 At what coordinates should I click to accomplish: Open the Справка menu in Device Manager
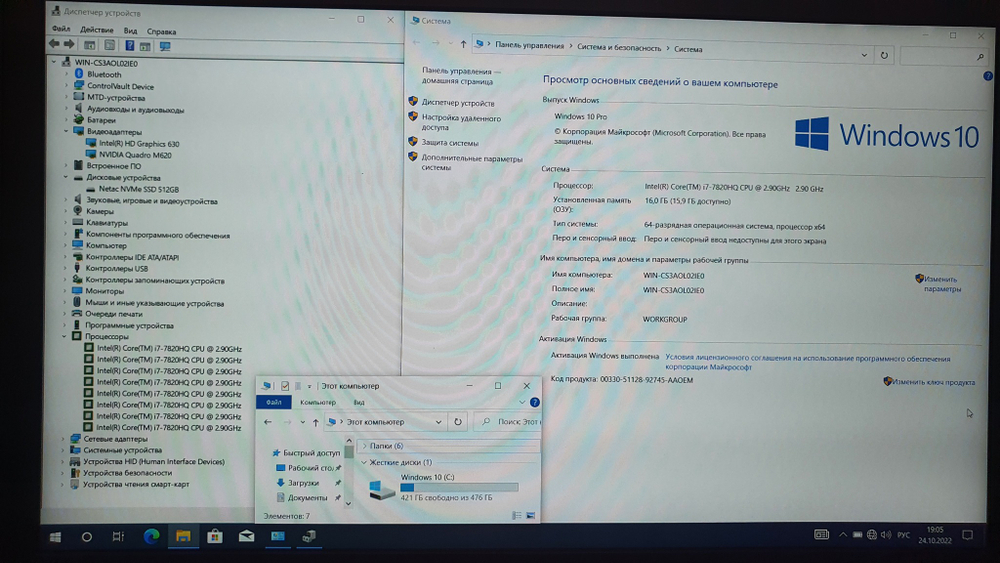[x=161, y=31]
